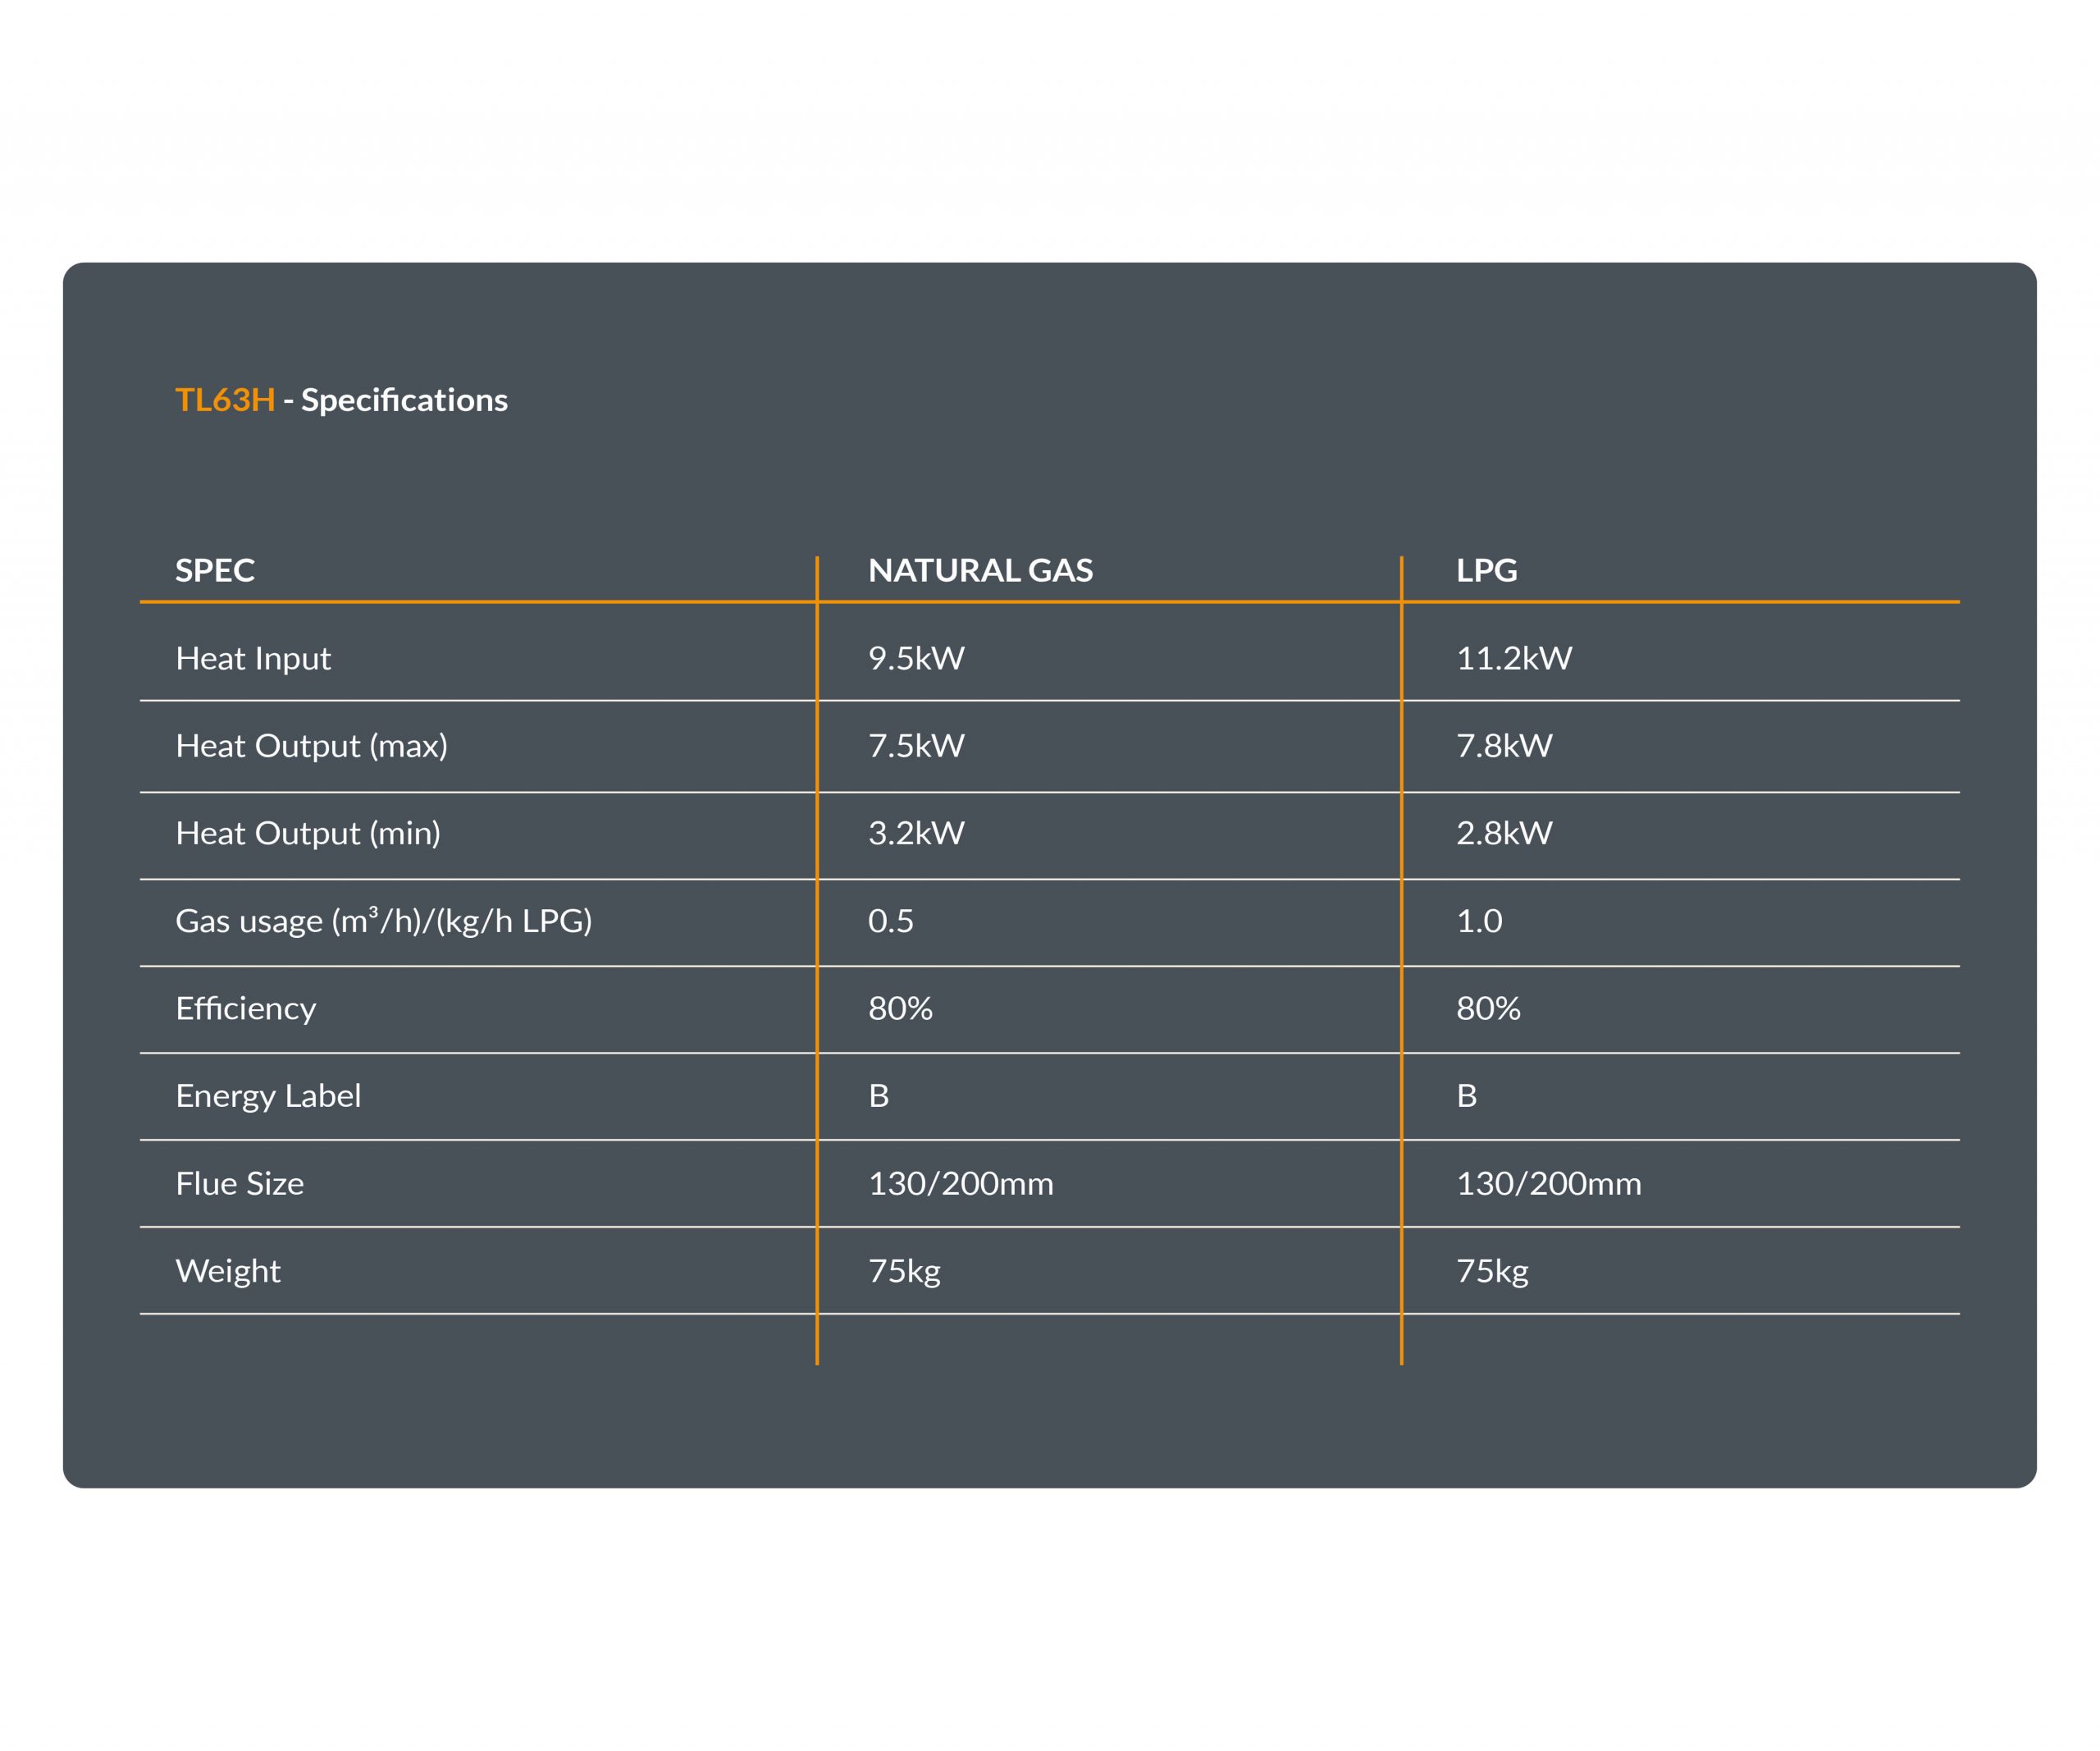This screenshot has width=2100, height=1751.
Task: Click the Heat Input row label
Action: point(253,658)
